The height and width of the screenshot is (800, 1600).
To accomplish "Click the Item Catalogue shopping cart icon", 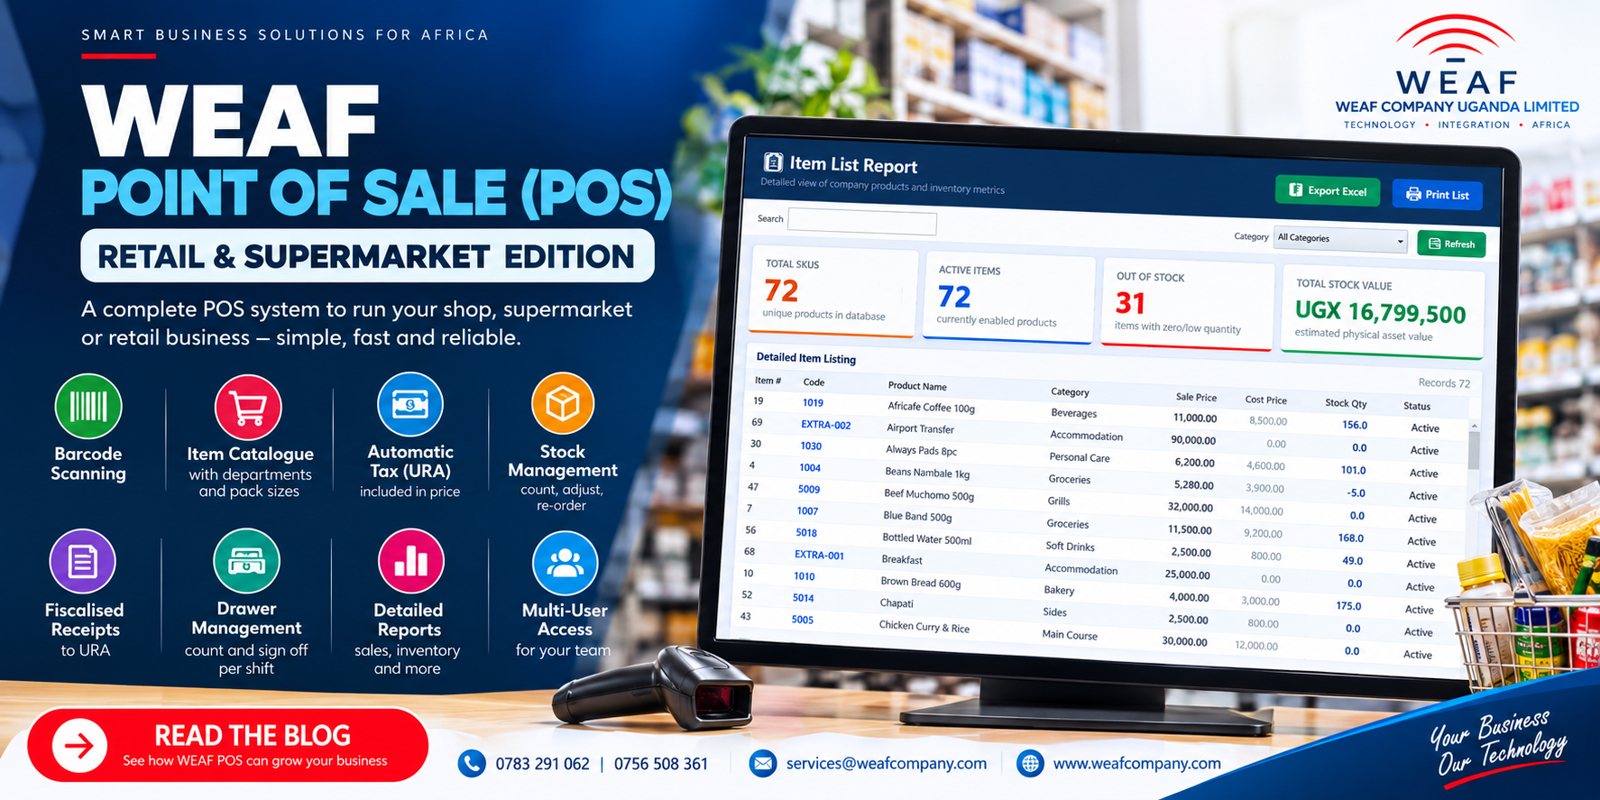I will click(248, 407).
